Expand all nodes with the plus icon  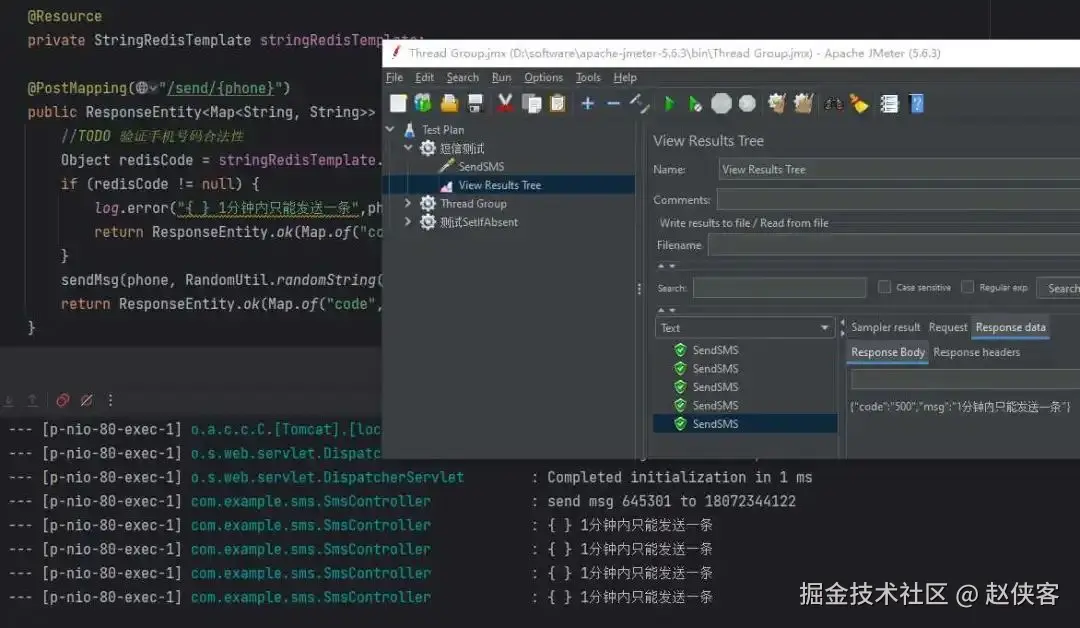588,103
